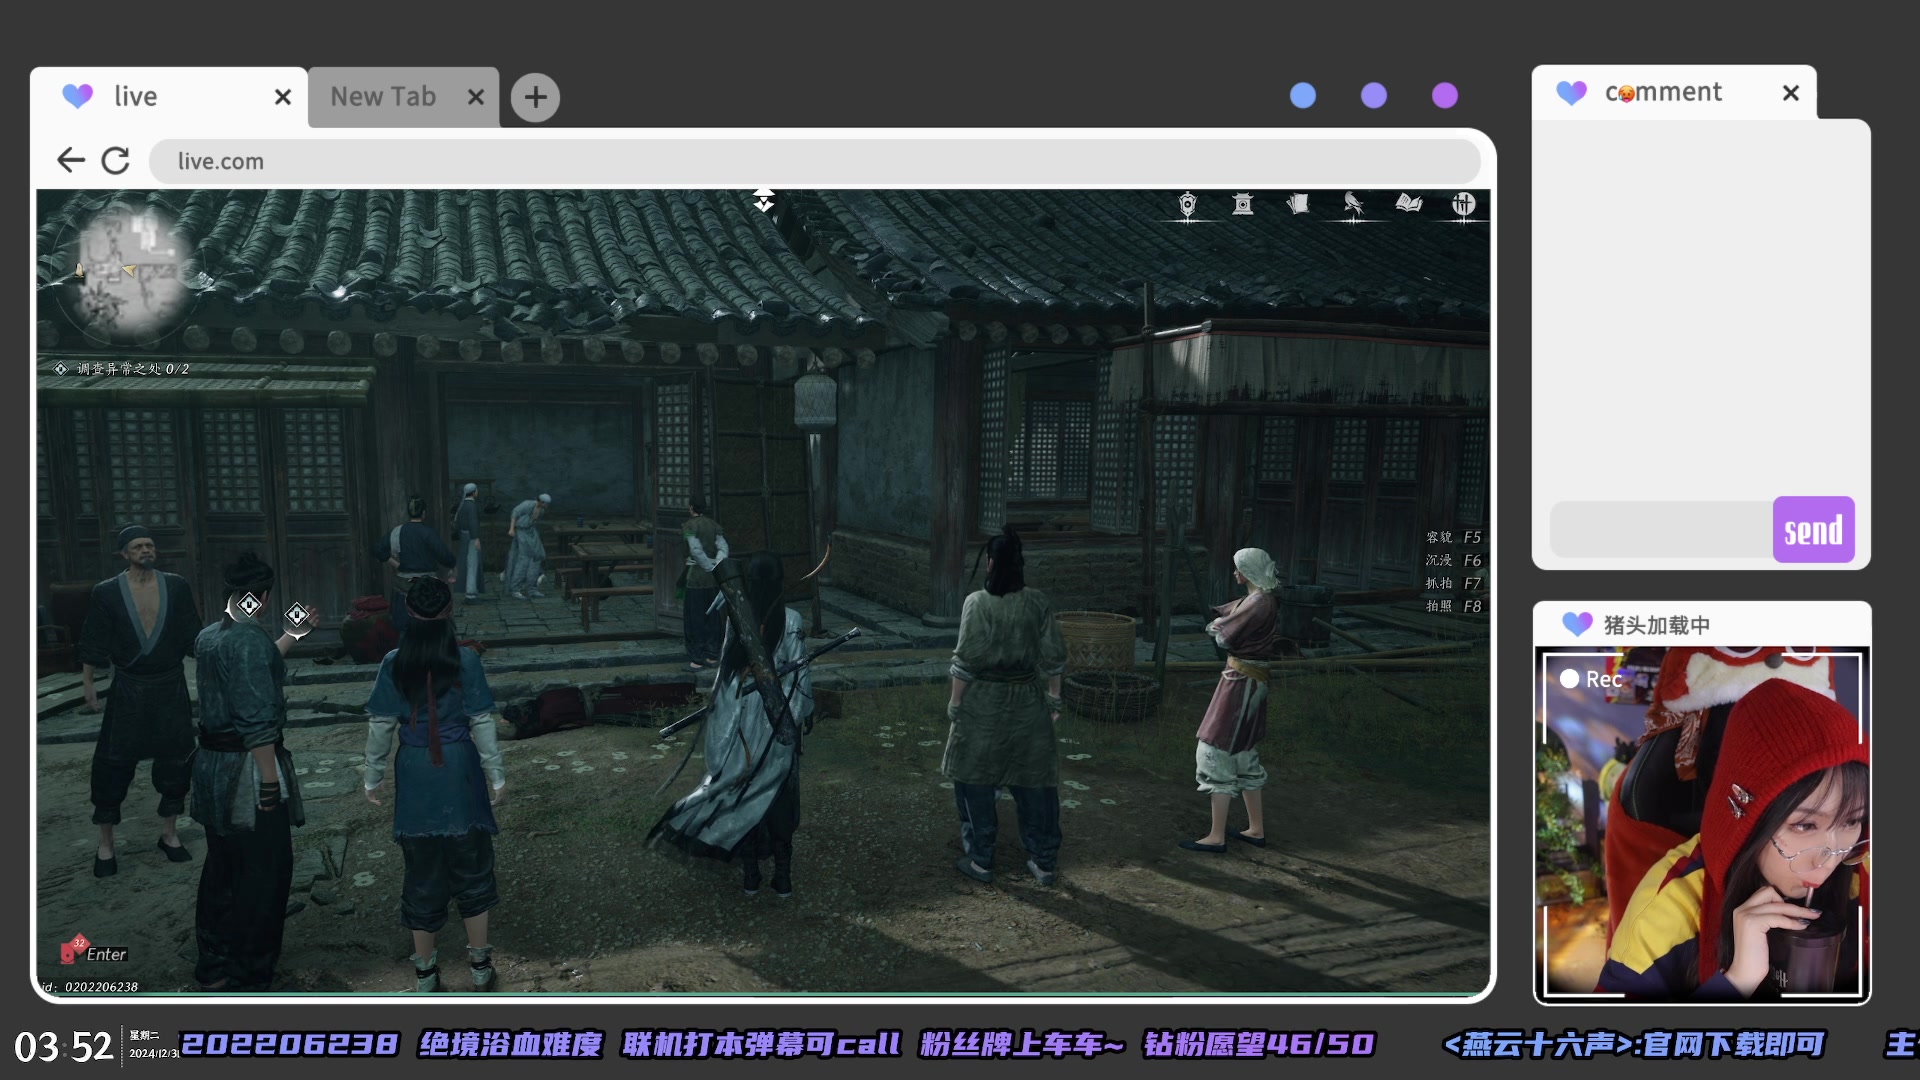This screenshot has width=1920, height=1080.
Task: Click heart icon in comment panel header
Action: click(x=1572, y=93)
